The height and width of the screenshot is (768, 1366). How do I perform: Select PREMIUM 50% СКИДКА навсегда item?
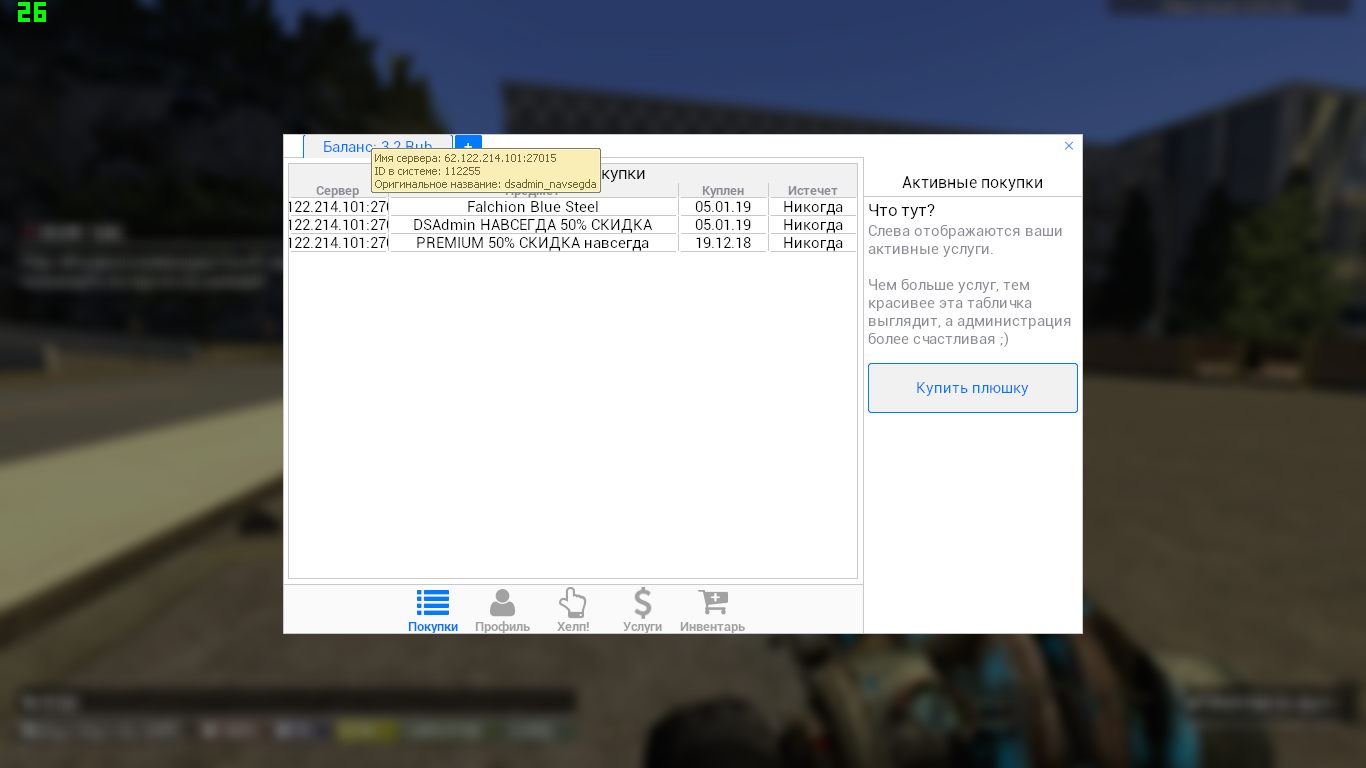click(x=532, y=243)
